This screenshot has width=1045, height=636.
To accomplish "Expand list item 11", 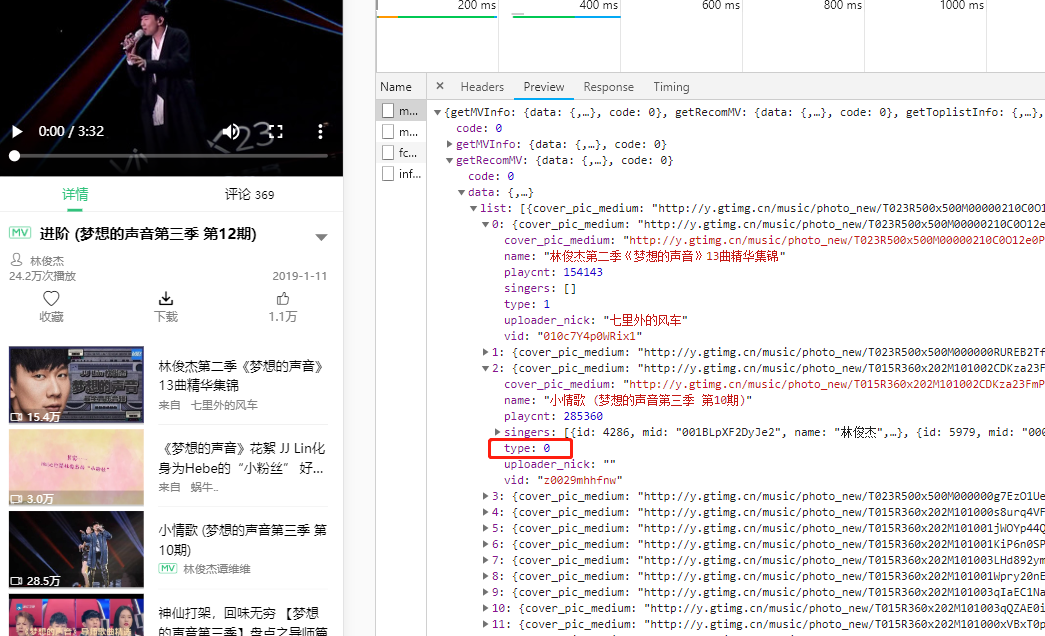I will point(485,624).
